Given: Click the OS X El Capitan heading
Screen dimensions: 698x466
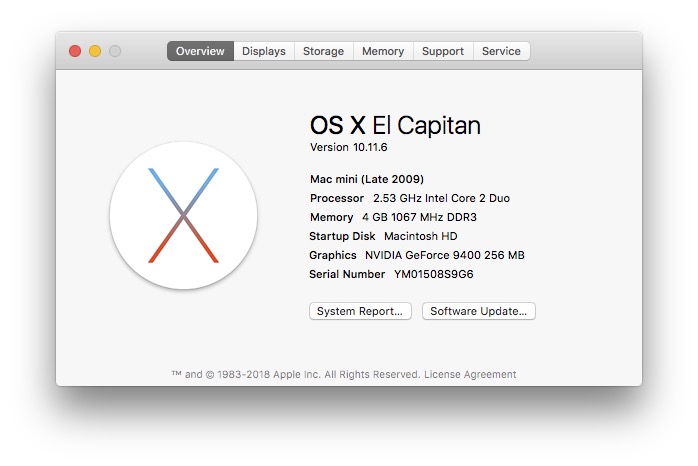Looking at the screenshot, I should tap(395, 125).
